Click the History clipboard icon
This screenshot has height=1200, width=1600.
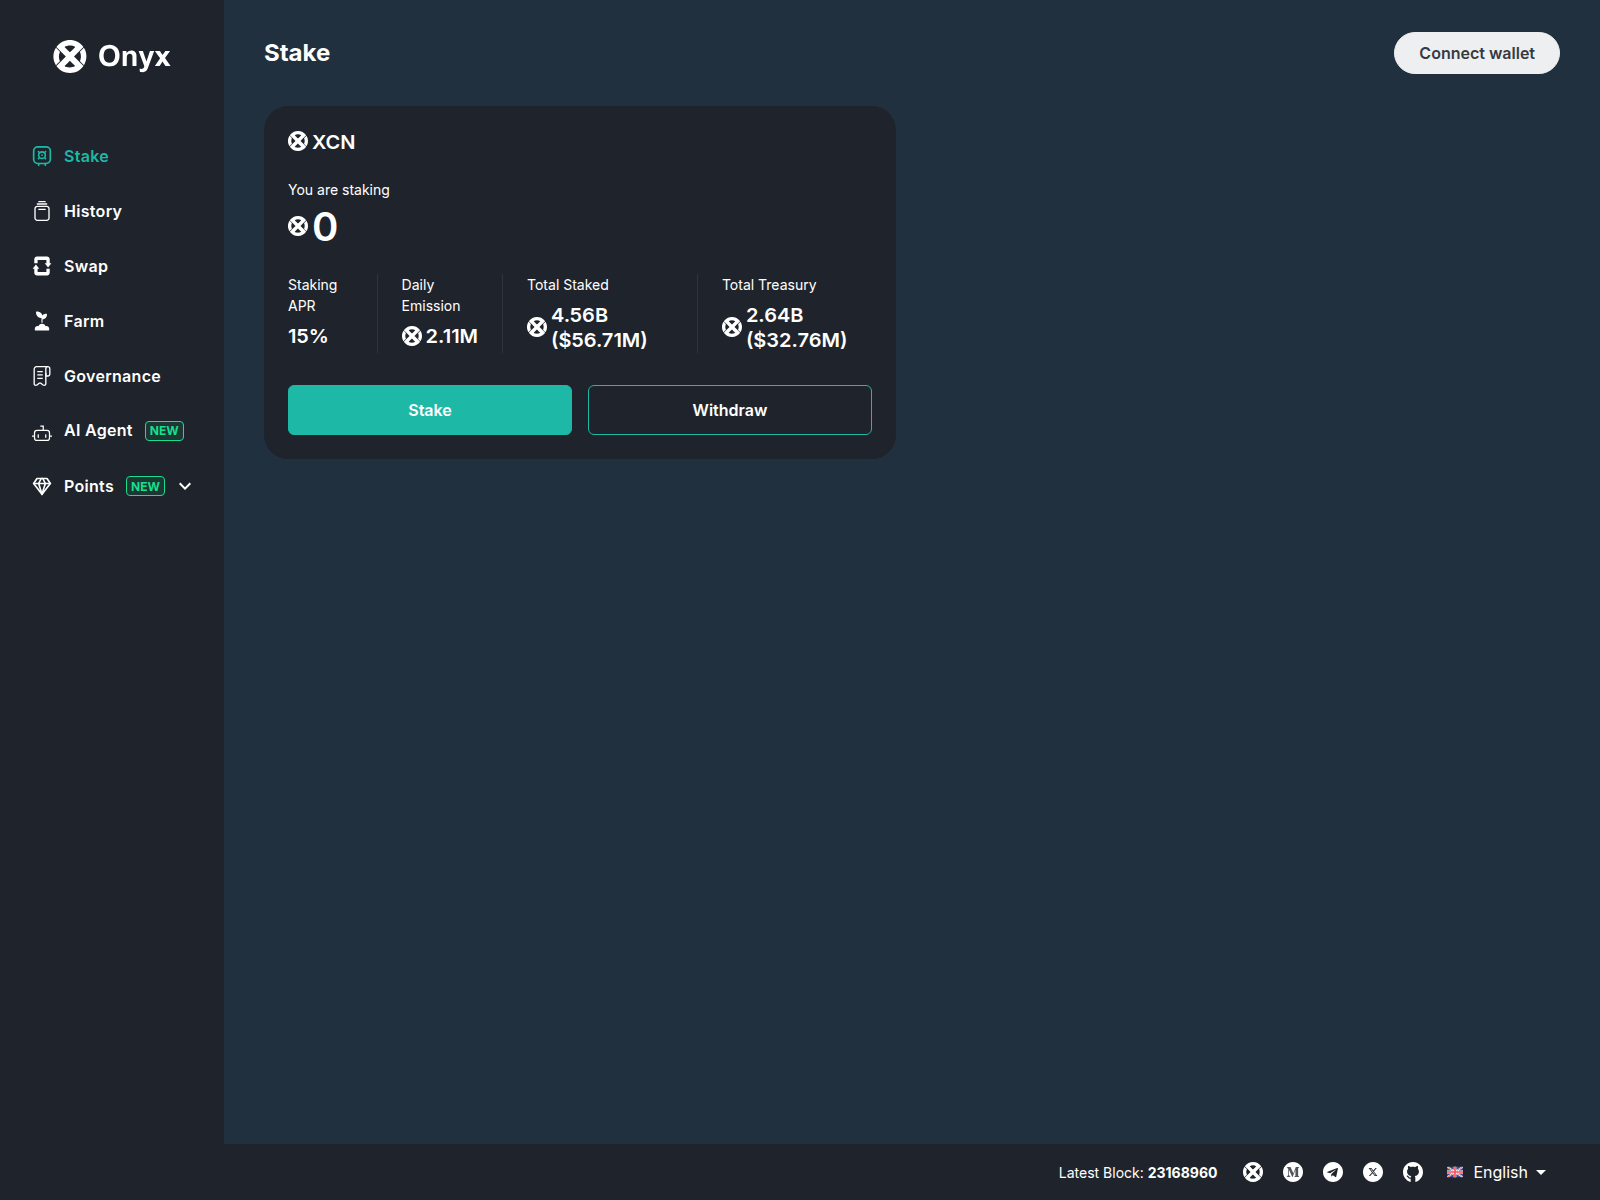click(42, 211)
